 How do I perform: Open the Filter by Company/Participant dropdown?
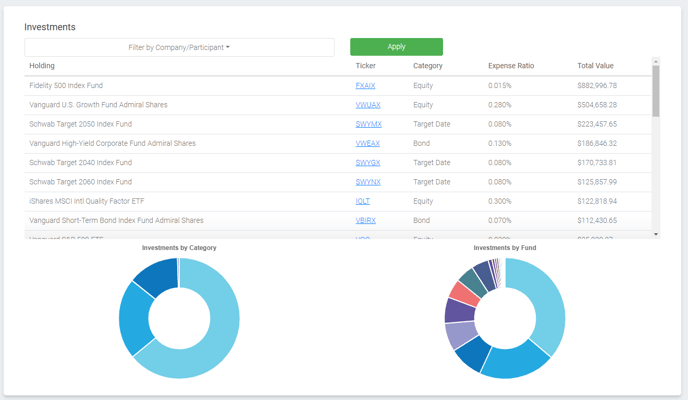tap(179, 47)
